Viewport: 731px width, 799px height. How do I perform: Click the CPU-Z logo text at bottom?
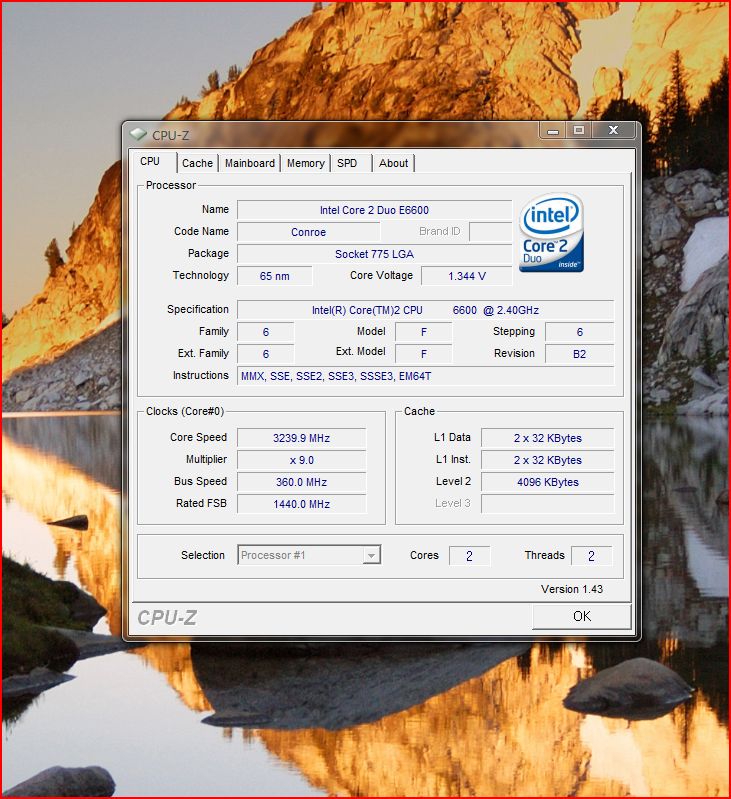tap(167, 618)
